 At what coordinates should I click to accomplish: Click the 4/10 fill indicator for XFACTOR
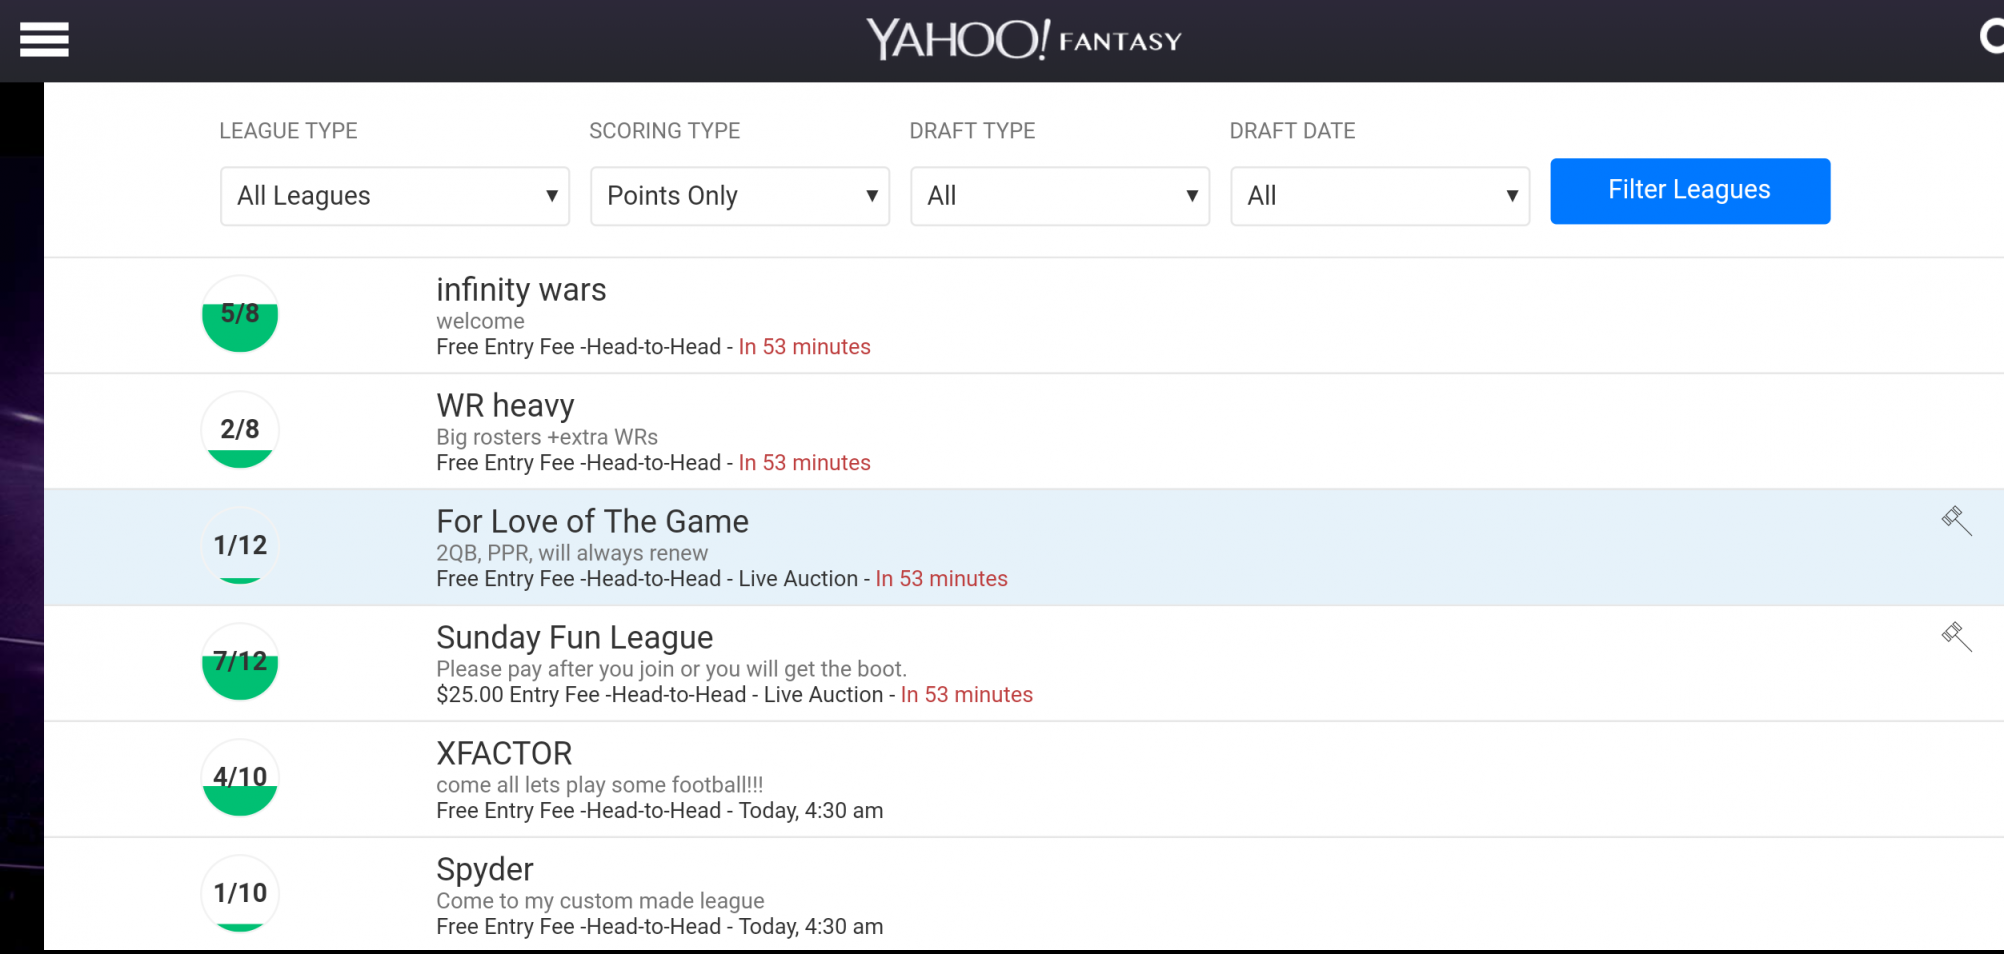click(x=240, y=778)
